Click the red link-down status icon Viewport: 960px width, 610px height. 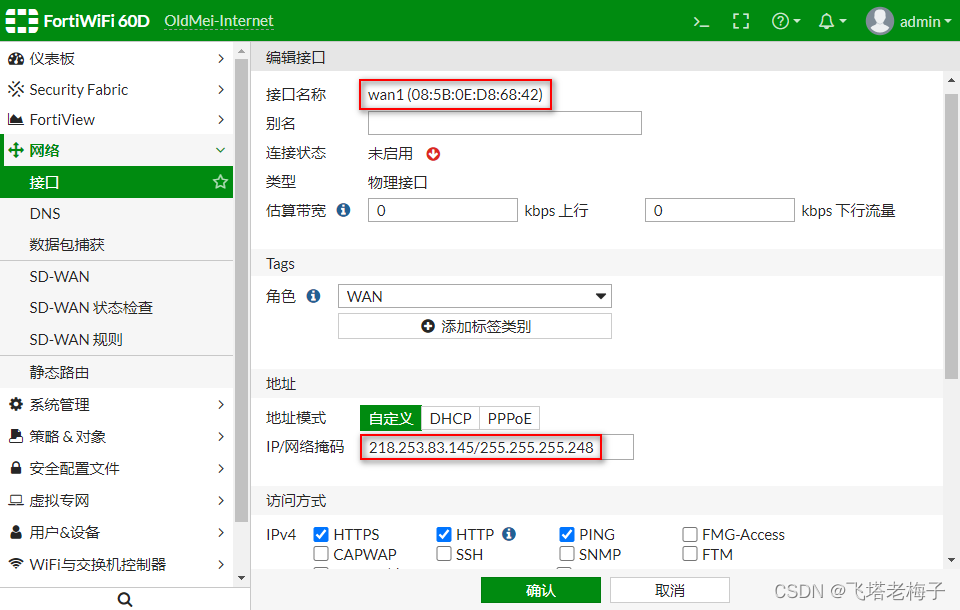pyautogui.click(x=433, y=154)
